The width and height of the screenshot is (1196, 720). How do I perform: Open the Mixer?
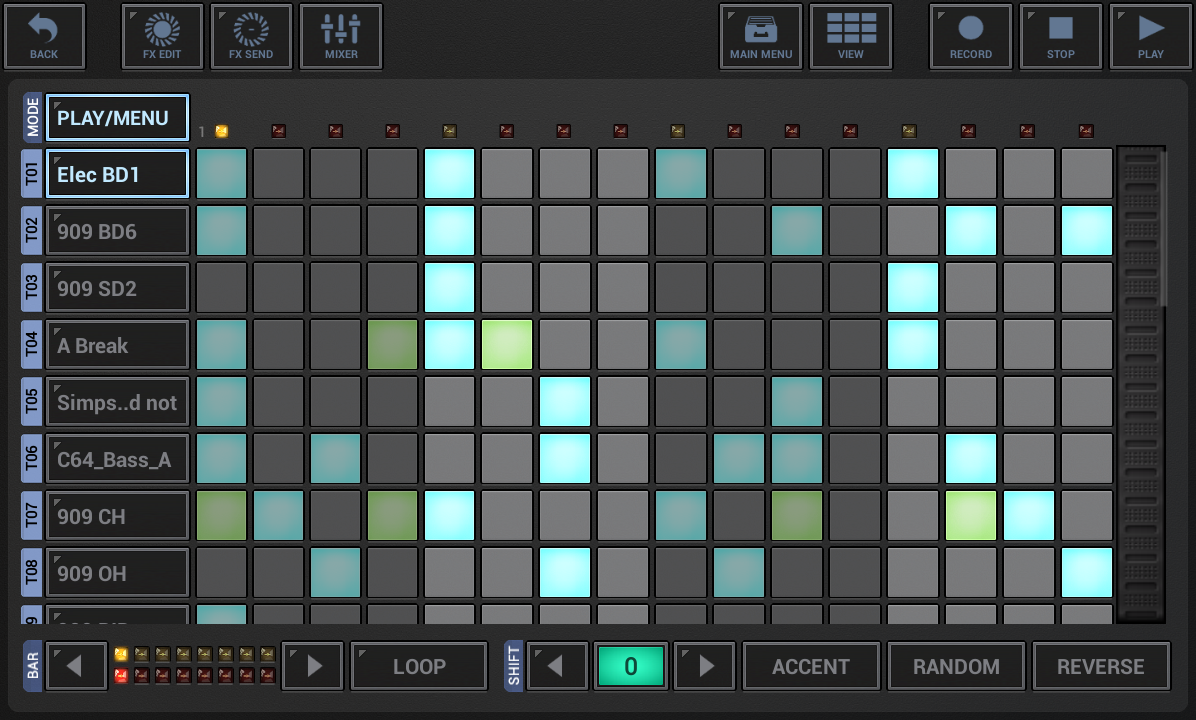341,37
